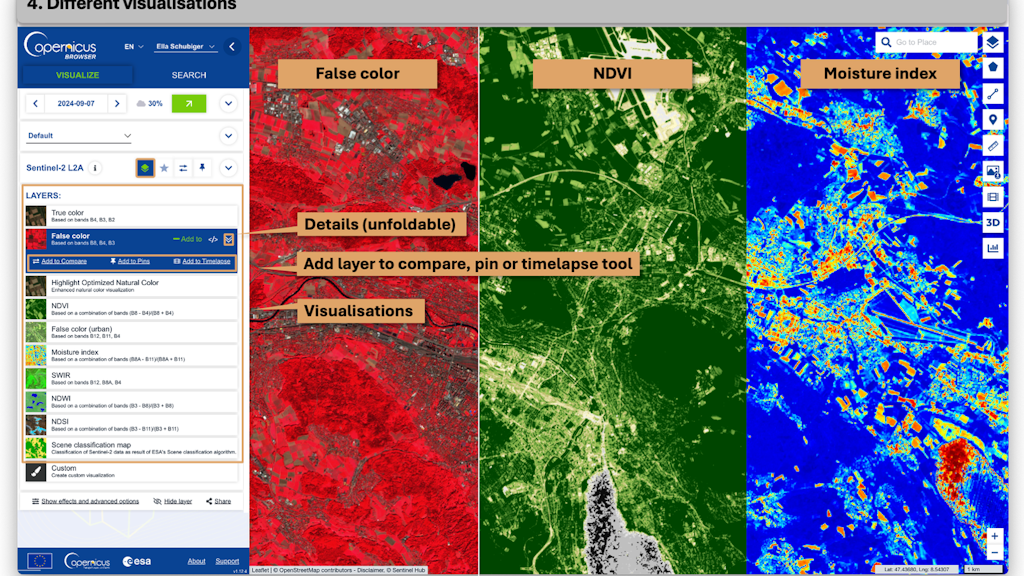The height and width of the screenshot is (576, 1024).
Task: Expand the Sentinel-2 L2A section chevron
Action: [228, 168]
